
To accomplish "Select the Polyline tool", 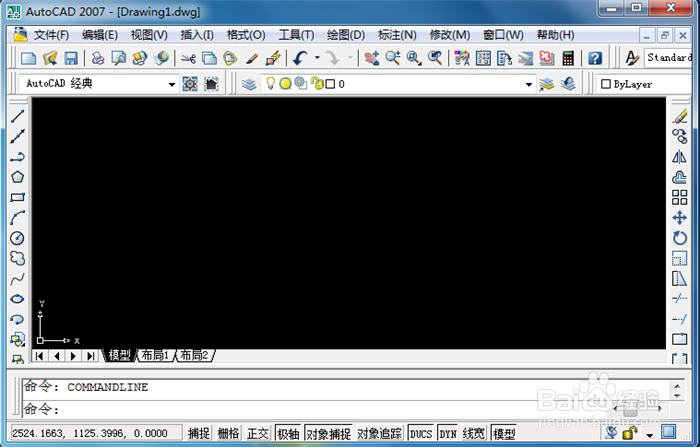I will [x=17, y=157].
